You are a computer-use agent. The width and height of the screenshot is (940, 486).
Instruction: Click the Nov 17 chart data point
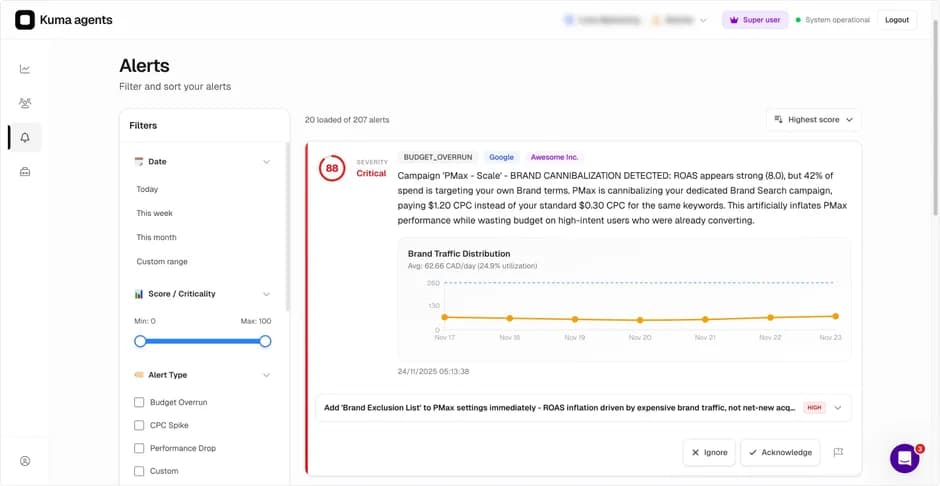[x=444, y=317]
